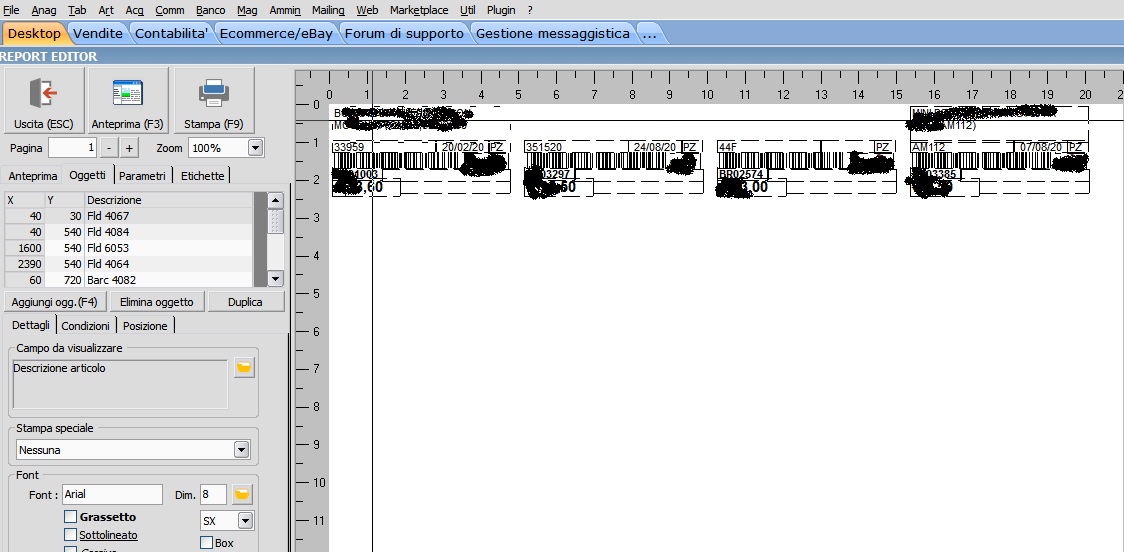Click Aggiungi ogg.(F4) button
1124x552 pixels.
click(54, 302)
